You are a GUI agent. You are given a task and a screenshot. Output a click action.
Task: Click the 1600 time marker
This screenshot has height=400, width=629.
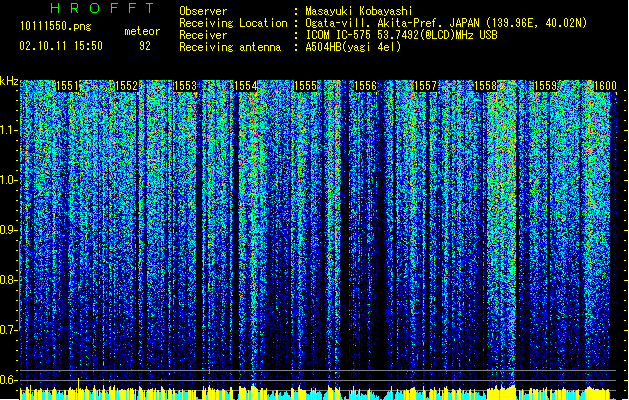point(605,86)
